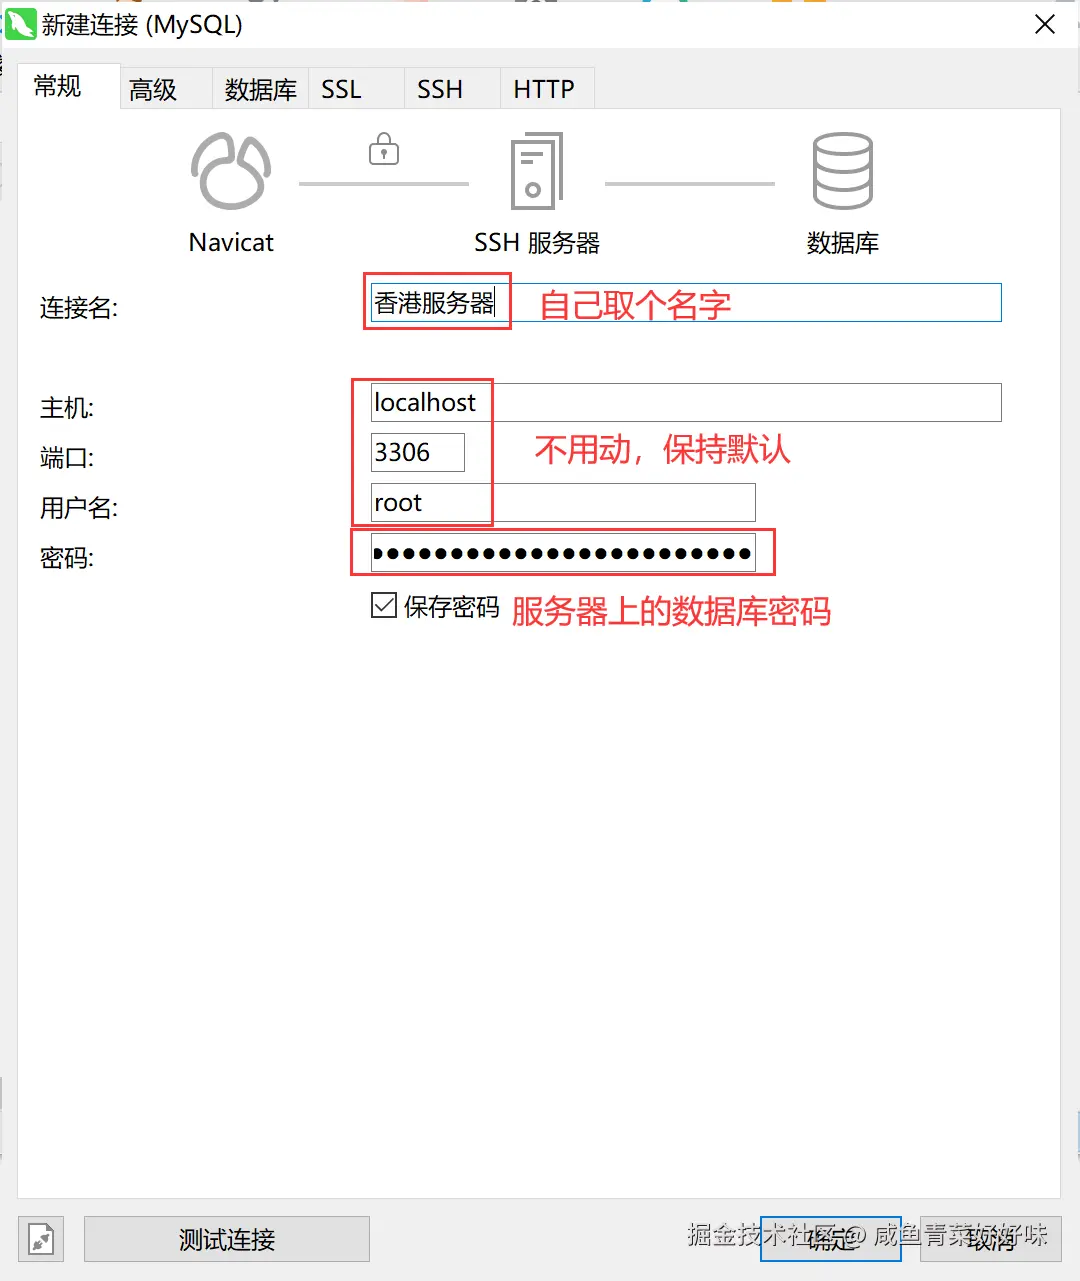
Task: Click the 端口: label
Action: pyautogui.click(x=67, y=458)
